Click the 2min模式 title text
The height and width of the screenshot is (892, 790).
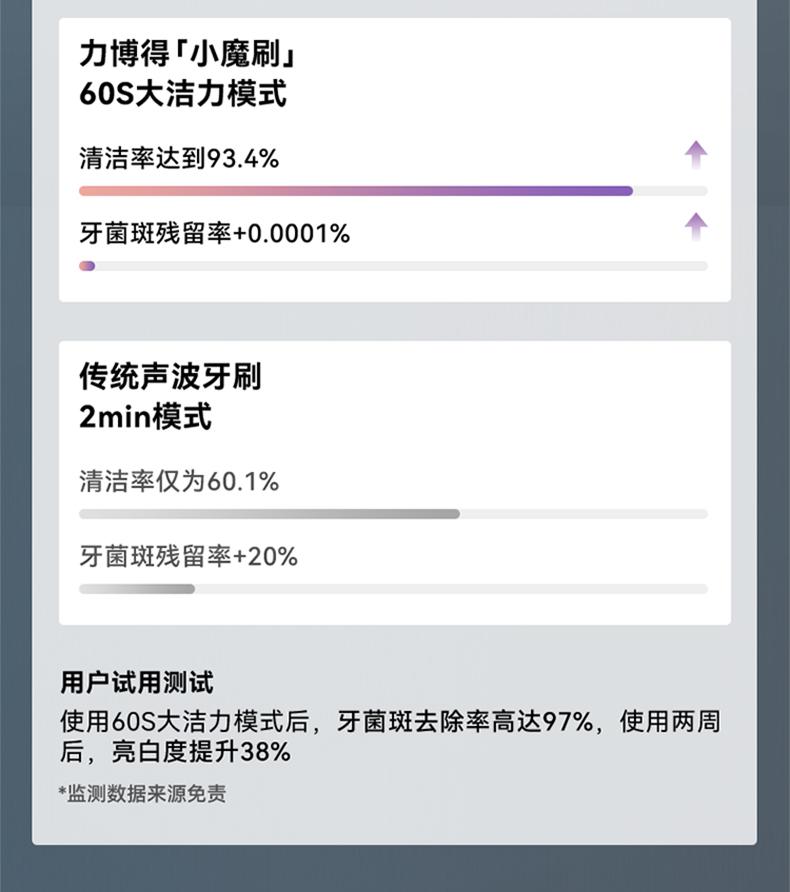click(146, 416)
